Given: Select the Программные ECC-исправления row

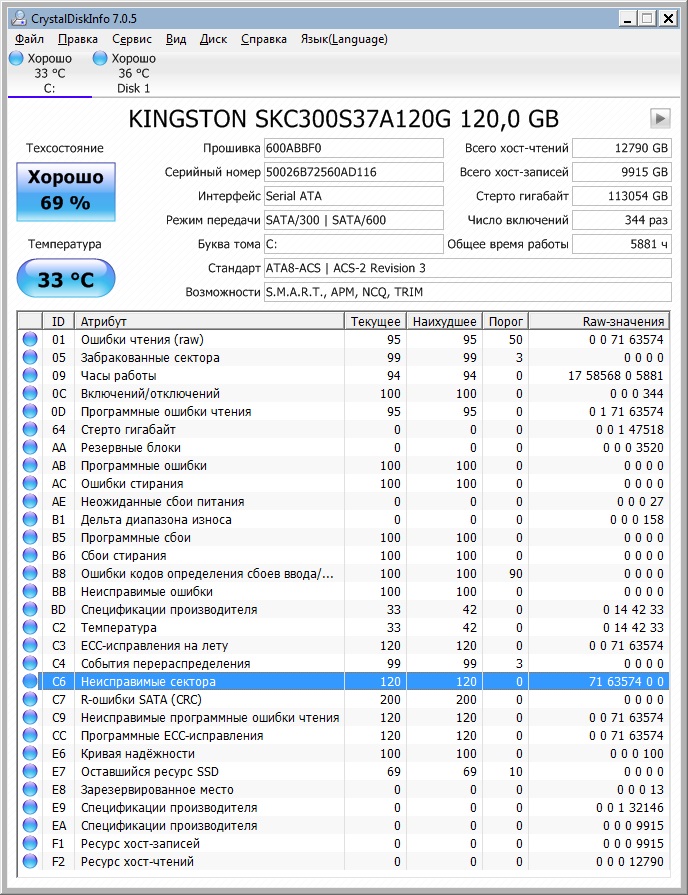Looking at the screenshot, I should (x=343, y=735).
